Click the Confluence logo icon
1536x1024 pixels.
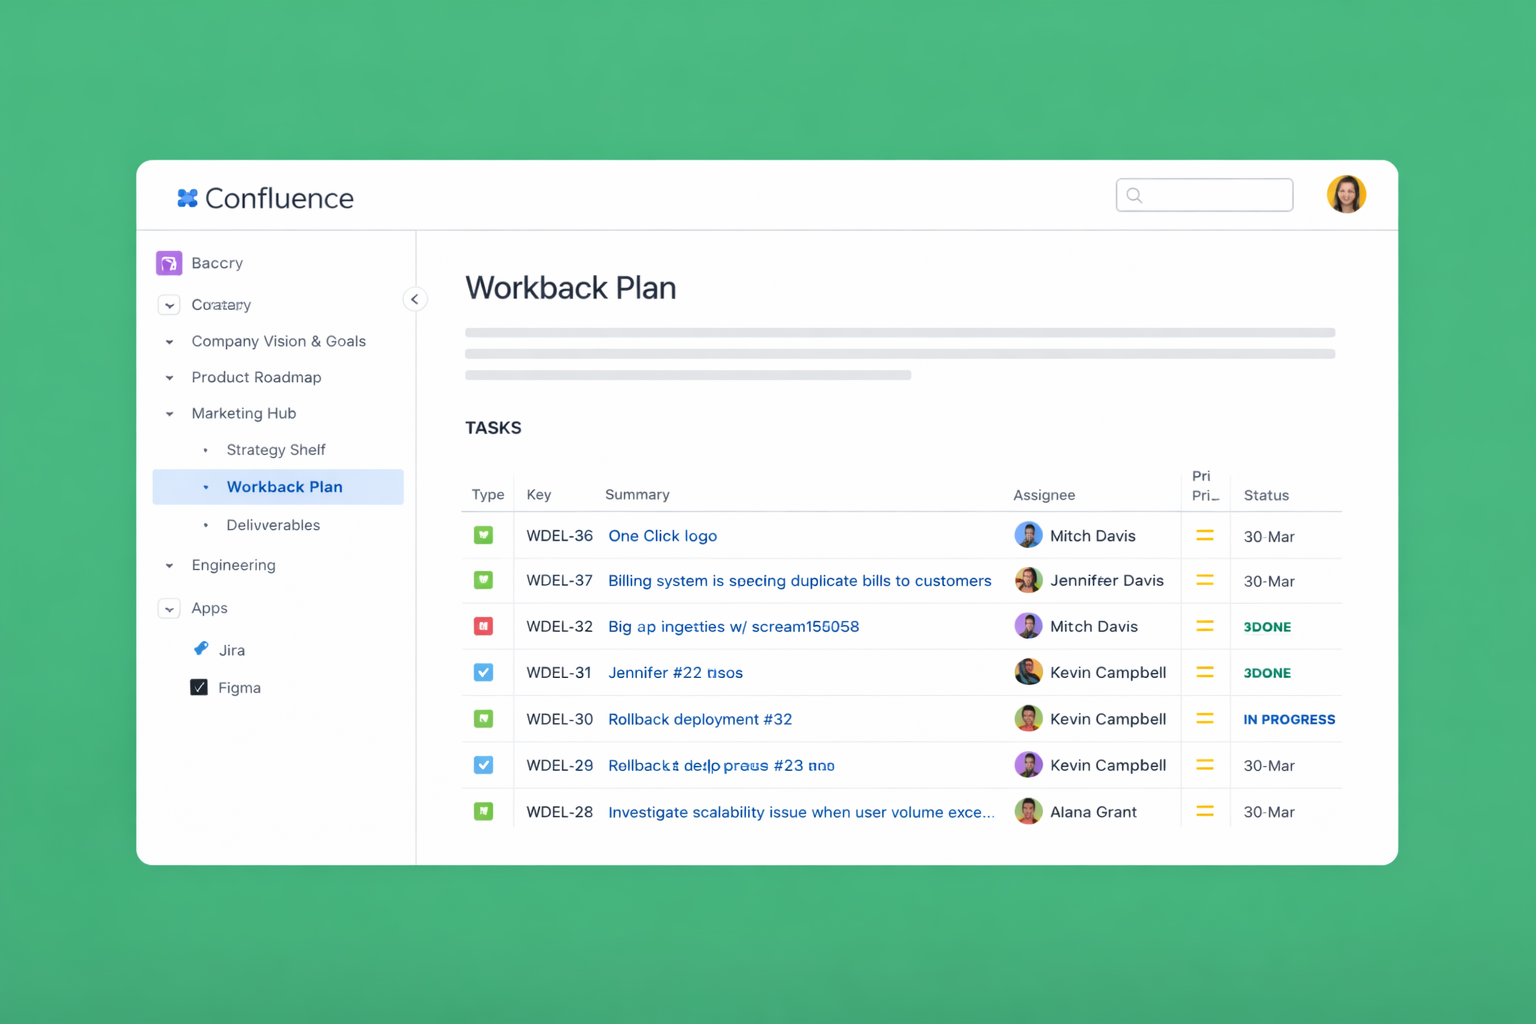pyautogui.click(x=188, y=197)
